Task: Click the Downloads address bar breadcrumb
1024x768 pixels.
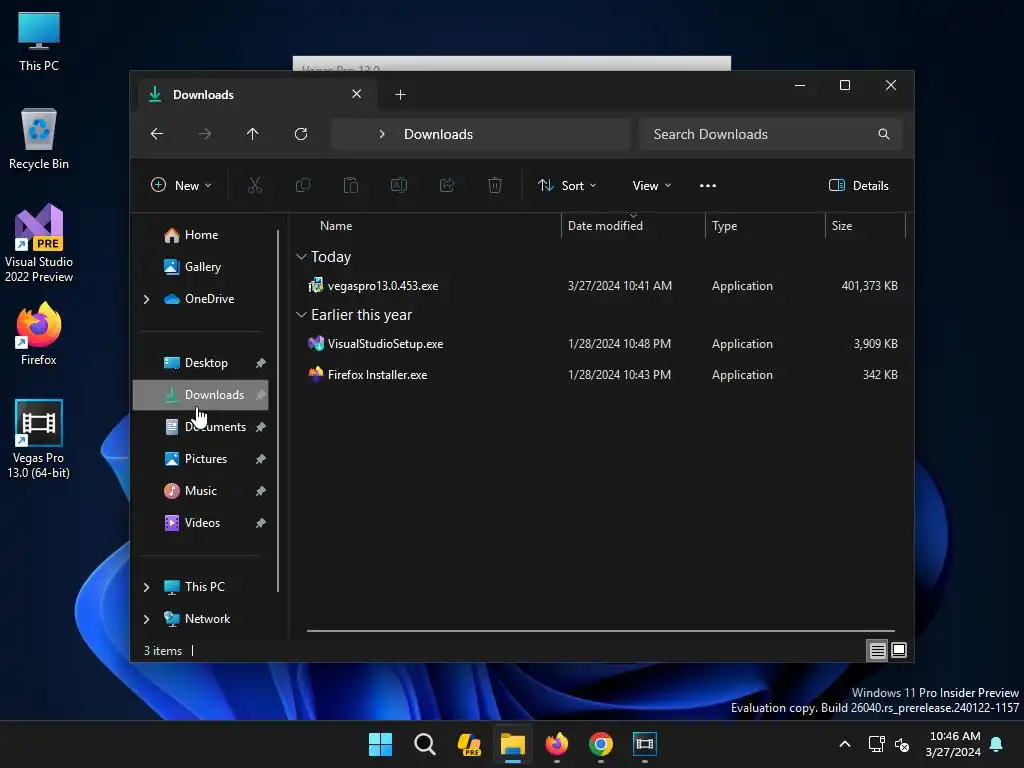Action: (438, 134)
